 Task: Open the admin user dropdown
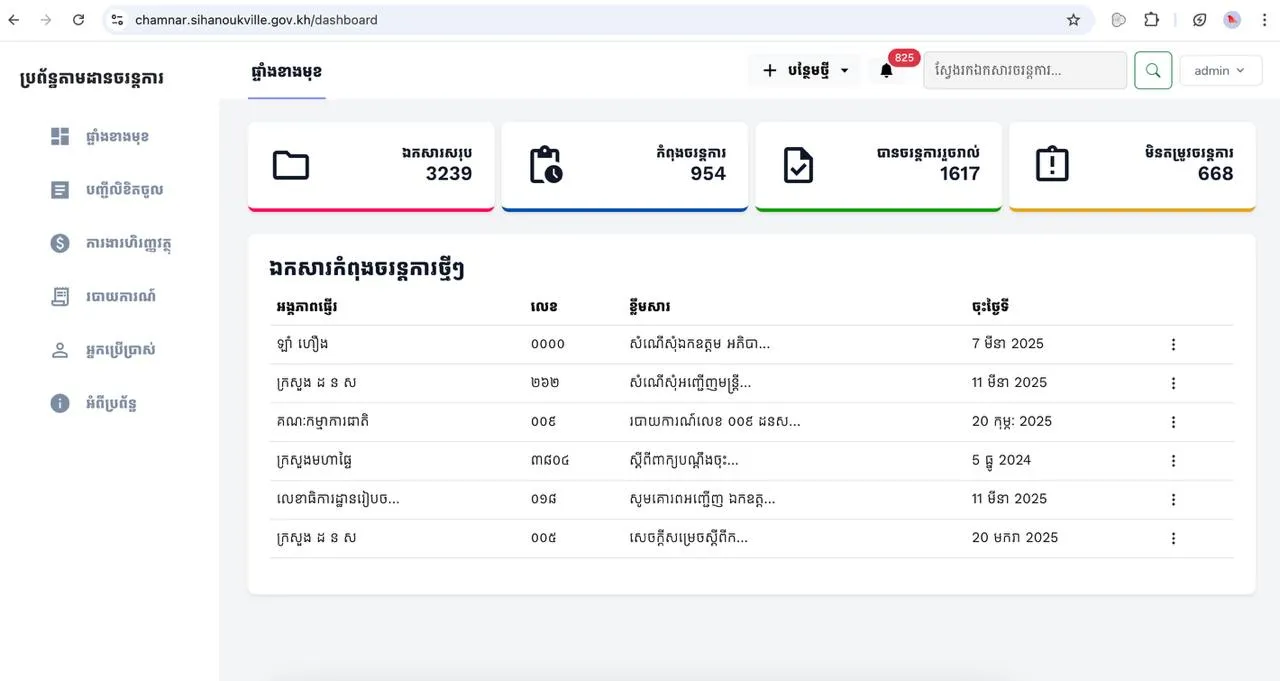1220,71
